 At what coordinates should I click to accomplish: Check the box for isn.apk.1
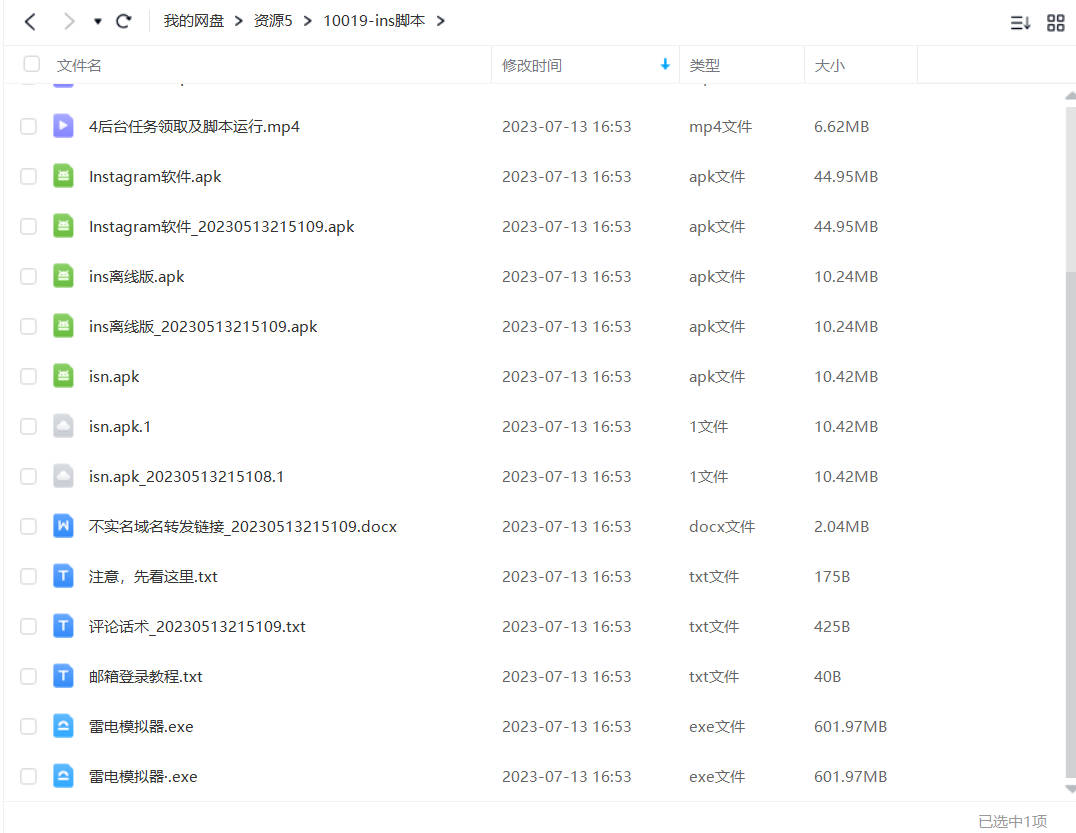(x=28, y=427)
